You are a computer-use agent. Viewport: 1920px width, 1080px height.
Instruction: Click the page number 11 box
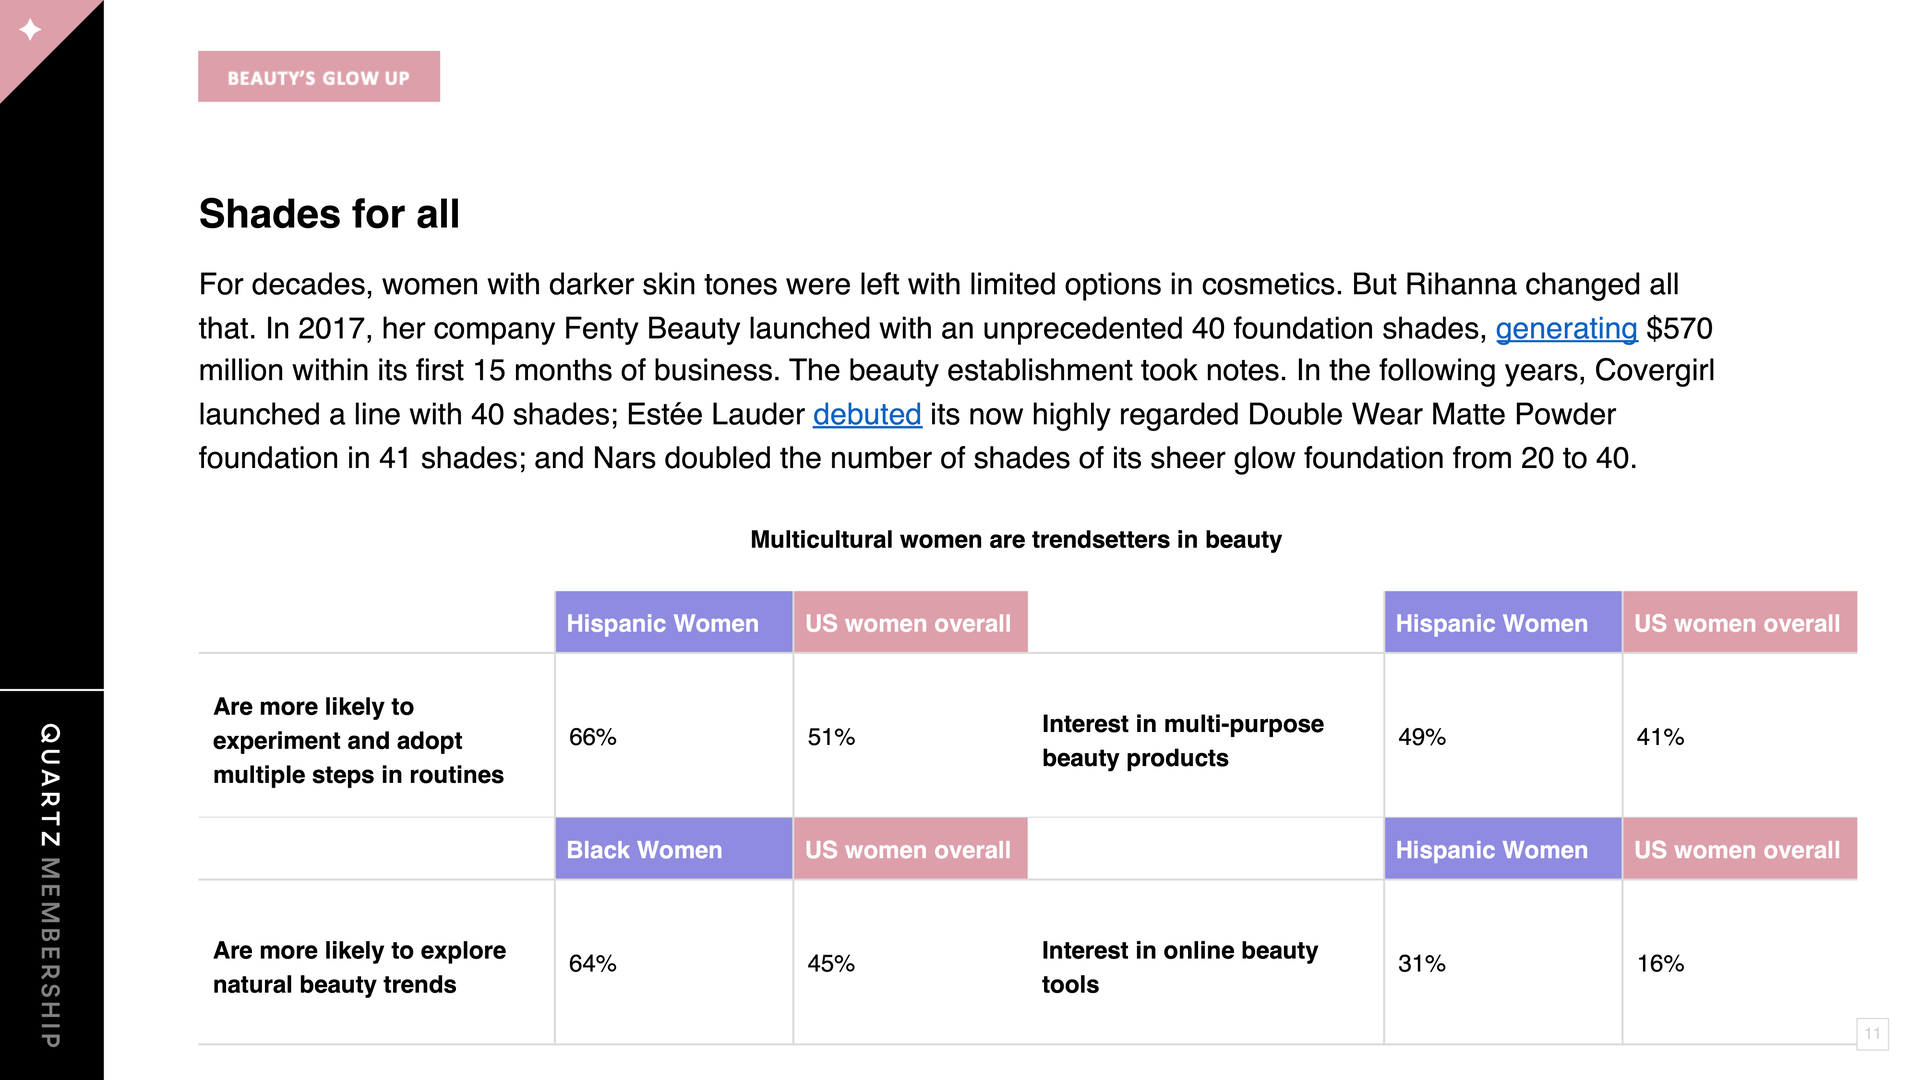click(1872, 1033)
